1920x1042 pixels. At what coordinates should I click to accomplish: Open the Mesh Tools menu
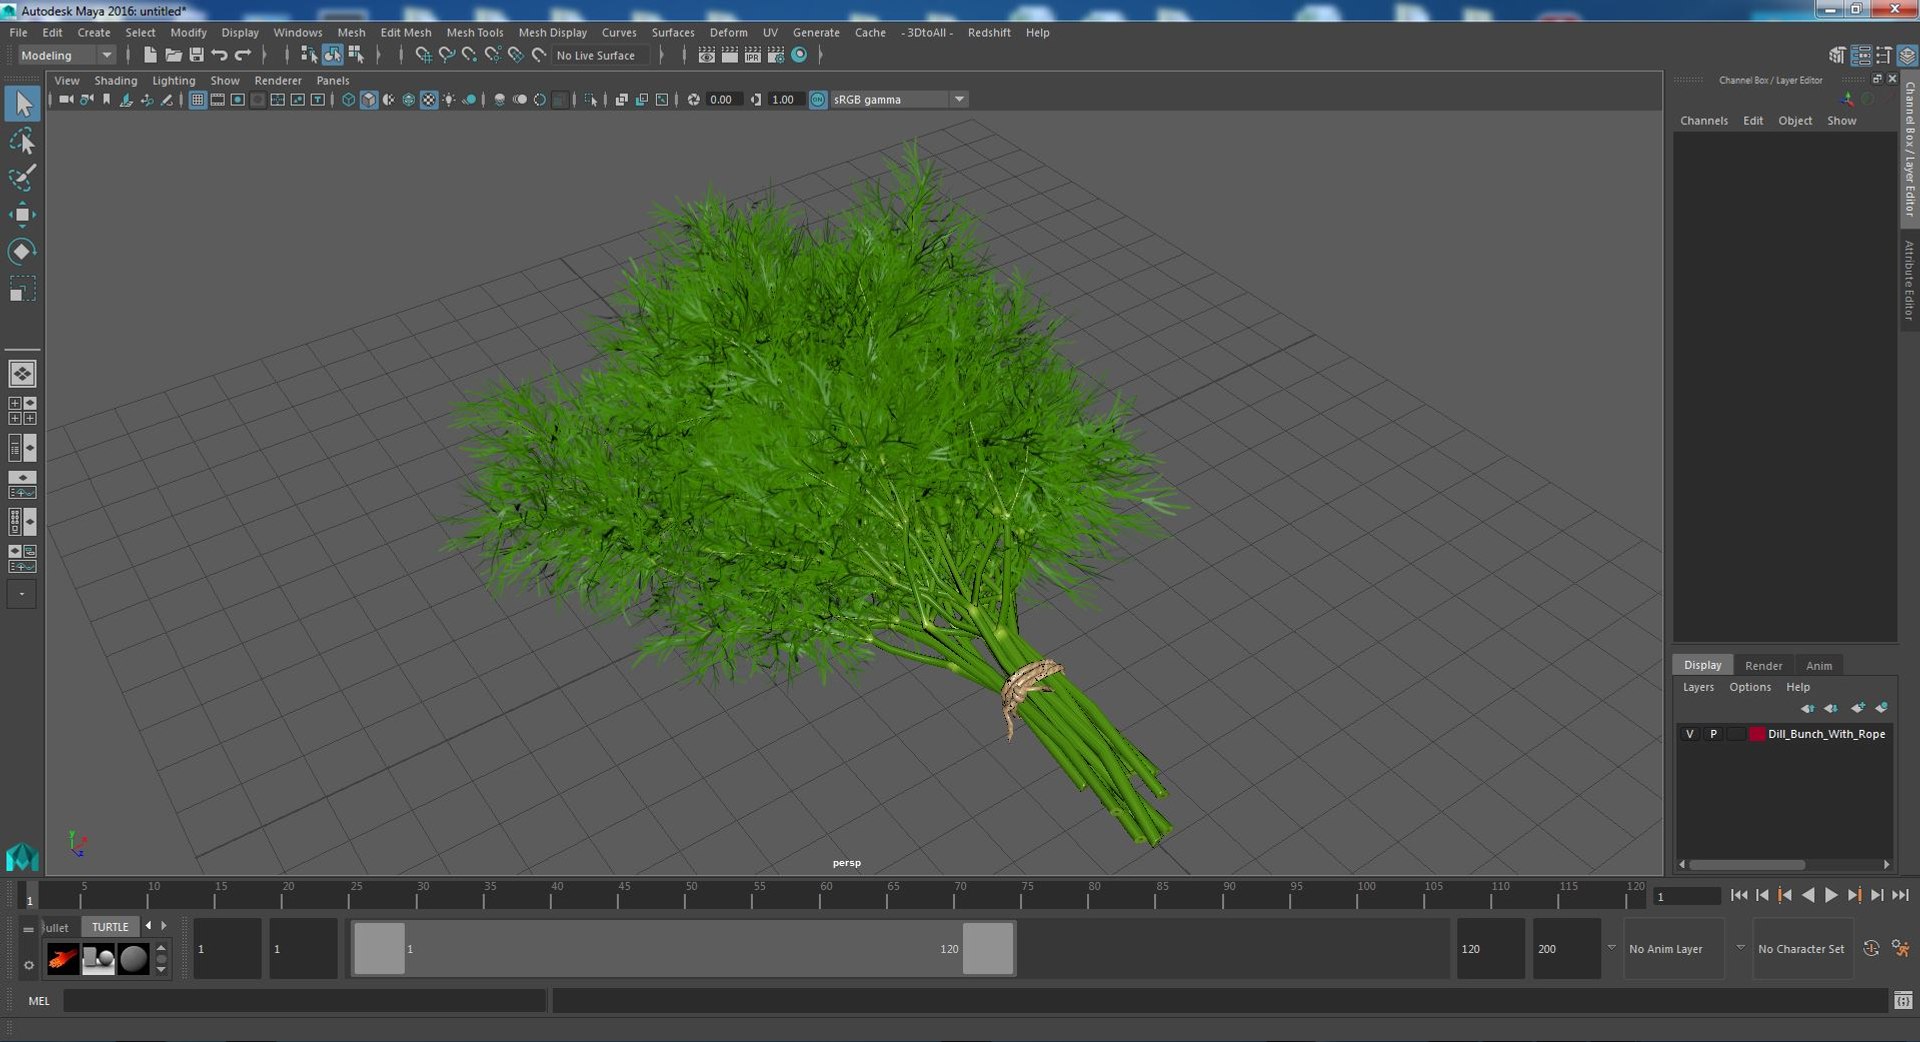click(x=475, y=32)
